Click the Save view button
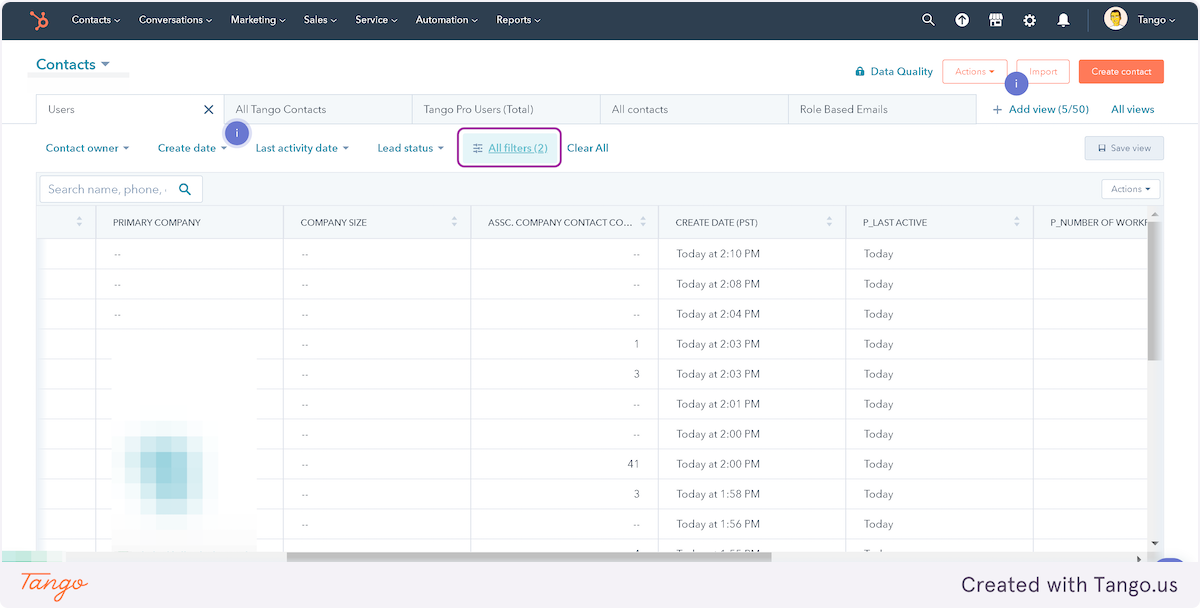 pyautogui.click(x=1124, y=148)
